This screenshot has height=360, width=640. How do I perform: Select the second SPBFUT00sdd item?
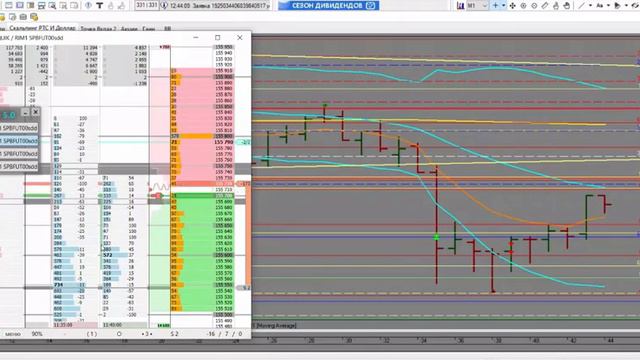19,141
